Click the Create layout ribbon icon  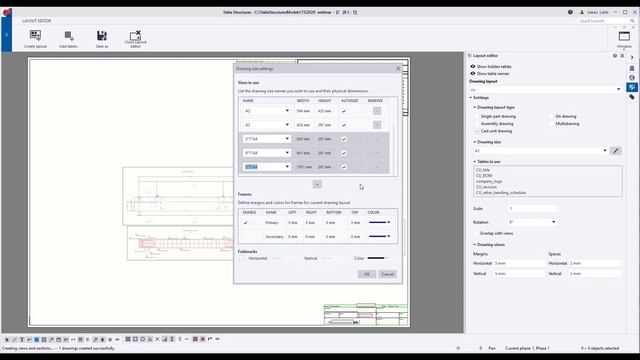click(x=35, y=36)
